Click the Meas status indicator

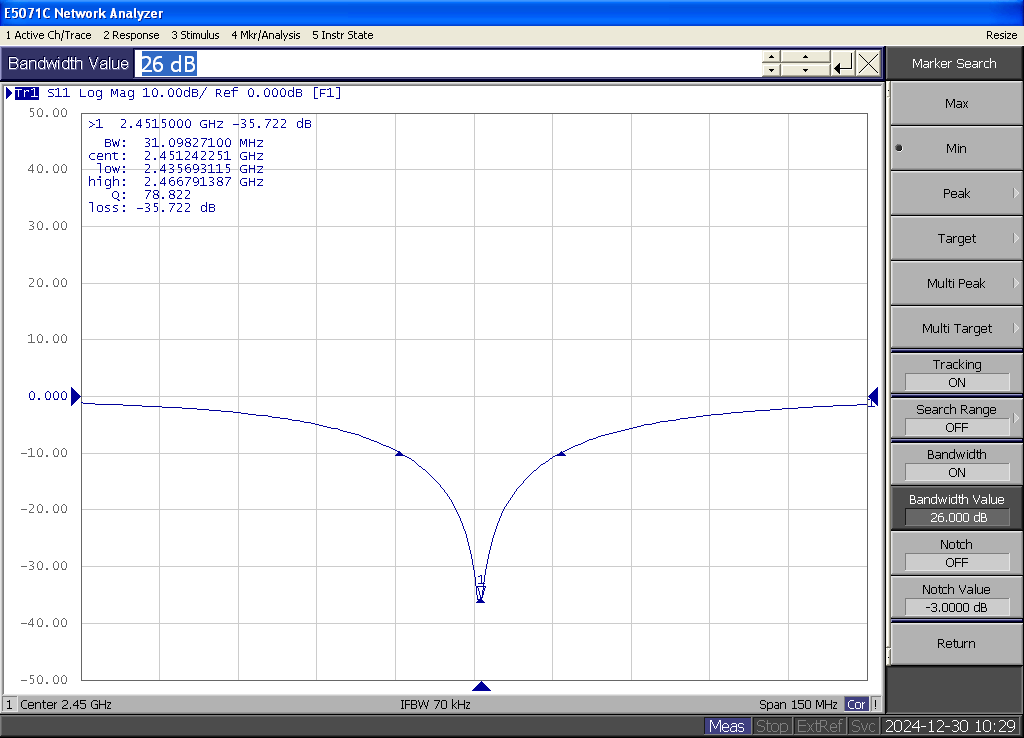coord(726,726)
